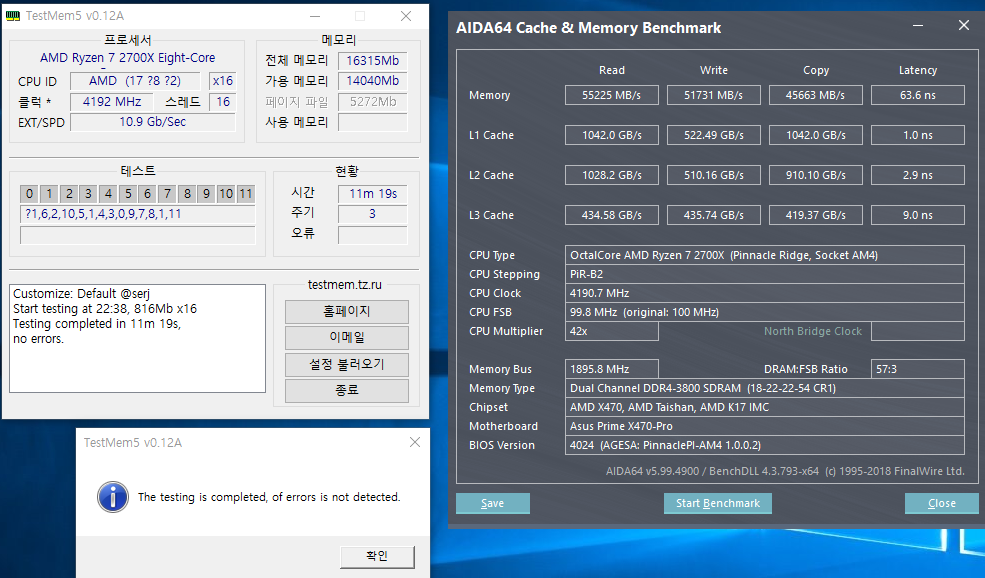The width and height of the screenshot is (985, 578).
Task: Click the Motherboard Asus Prime X470-Pro field
Action: click(765, 426)
